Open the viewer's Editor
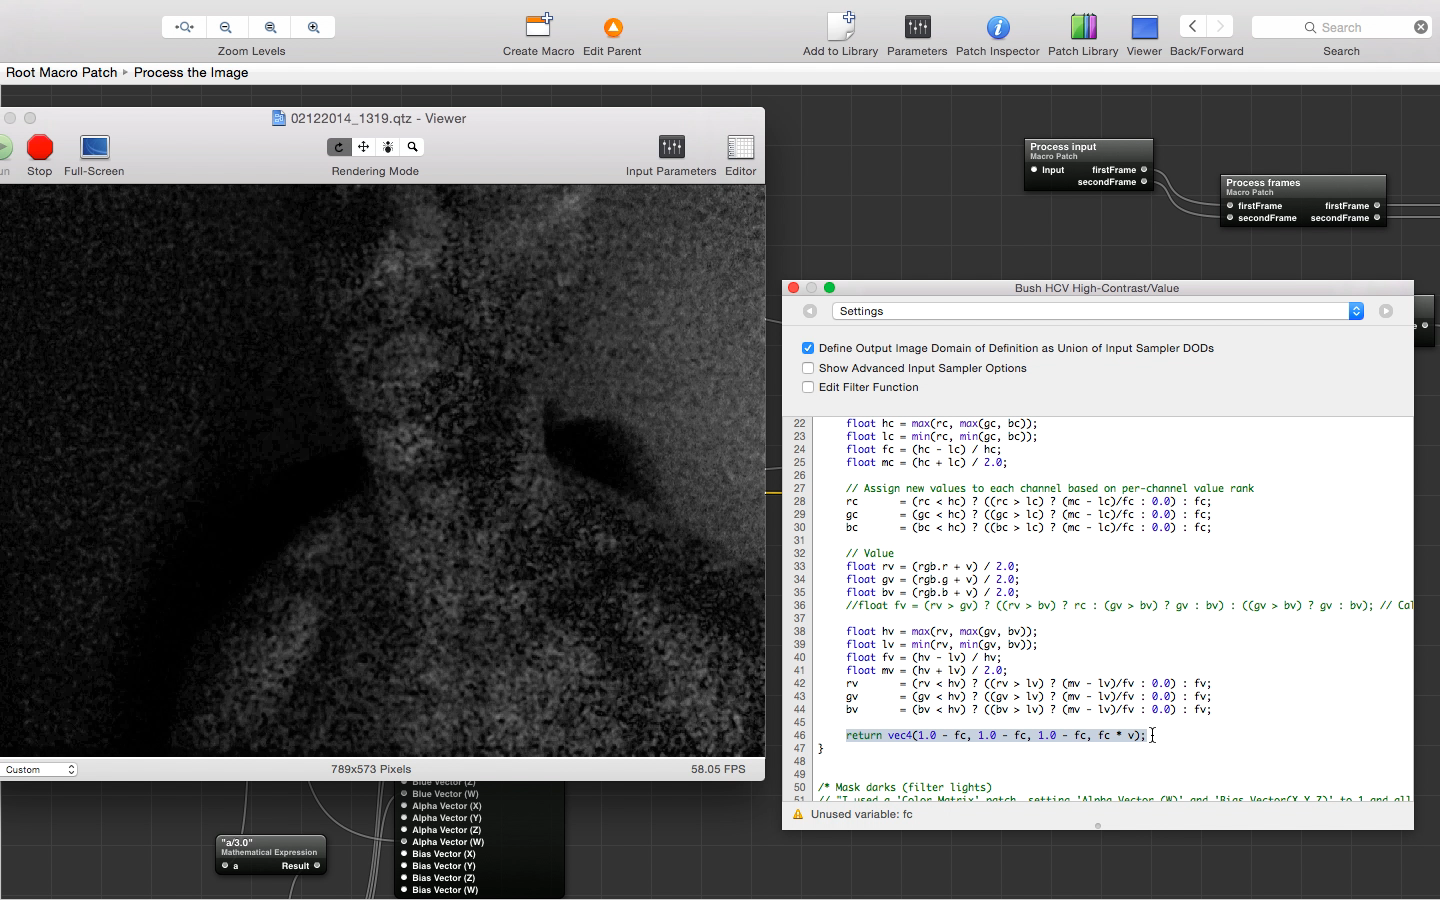 740,148
